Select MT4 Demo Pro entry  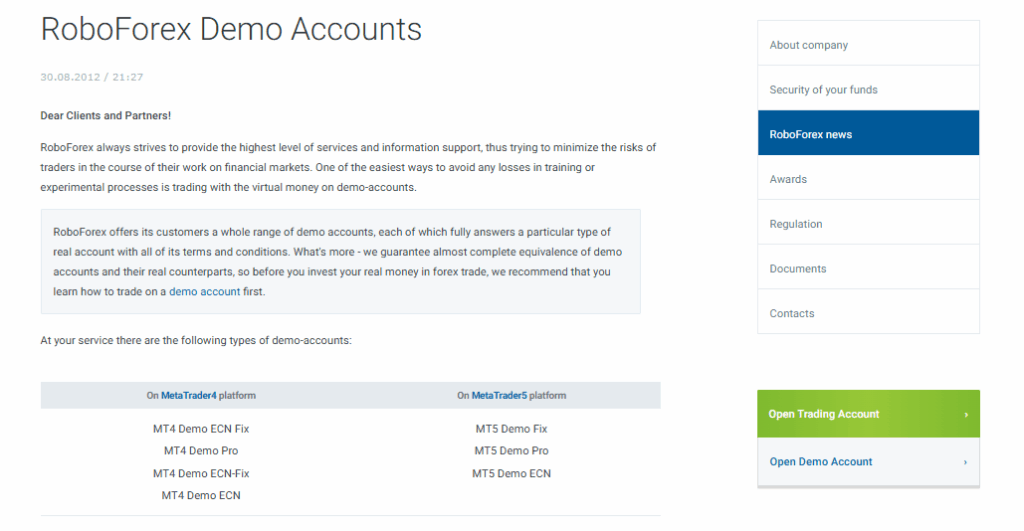tap(201, 451)
